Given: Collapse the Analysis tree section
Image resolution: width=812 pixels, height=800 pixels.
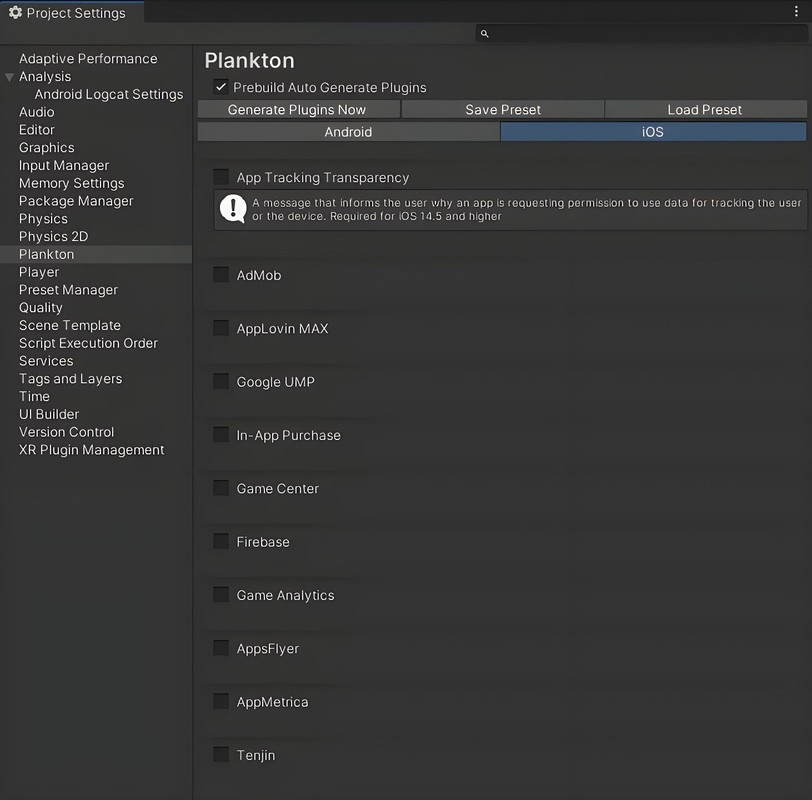Looking at the screenshot, I should point(9,77).
